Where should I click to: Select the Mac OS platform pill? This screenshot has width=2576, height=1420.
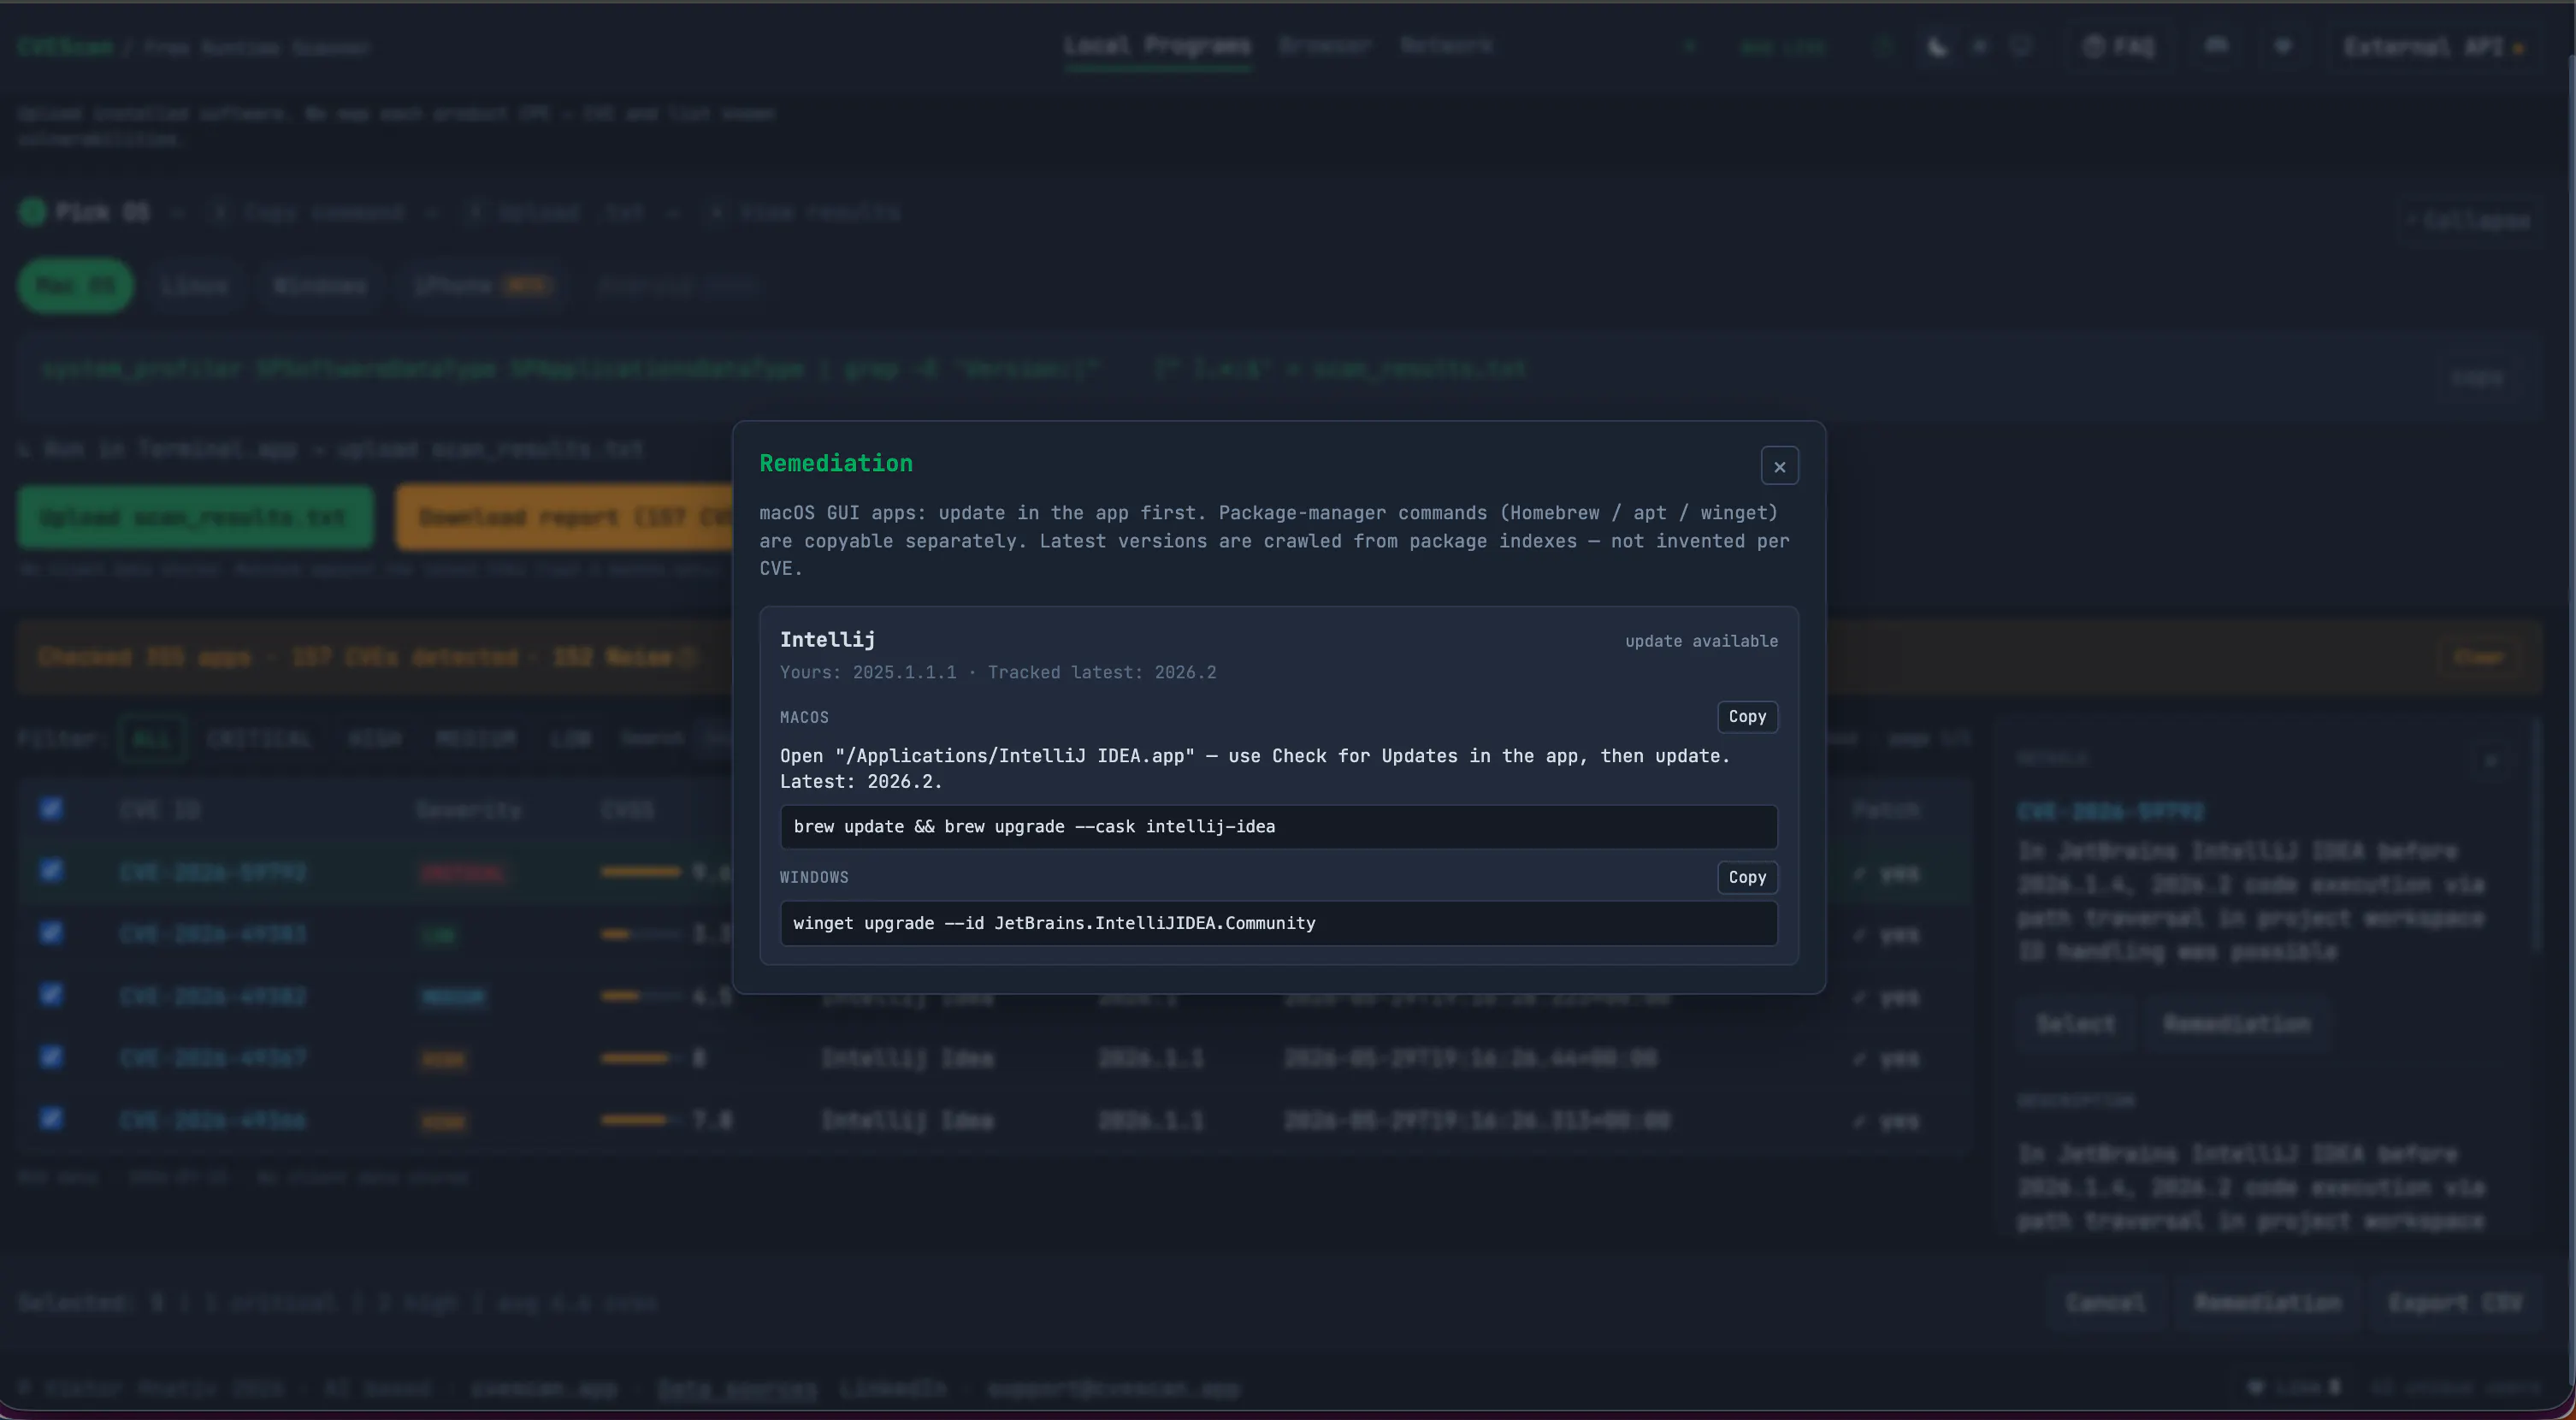76,286
